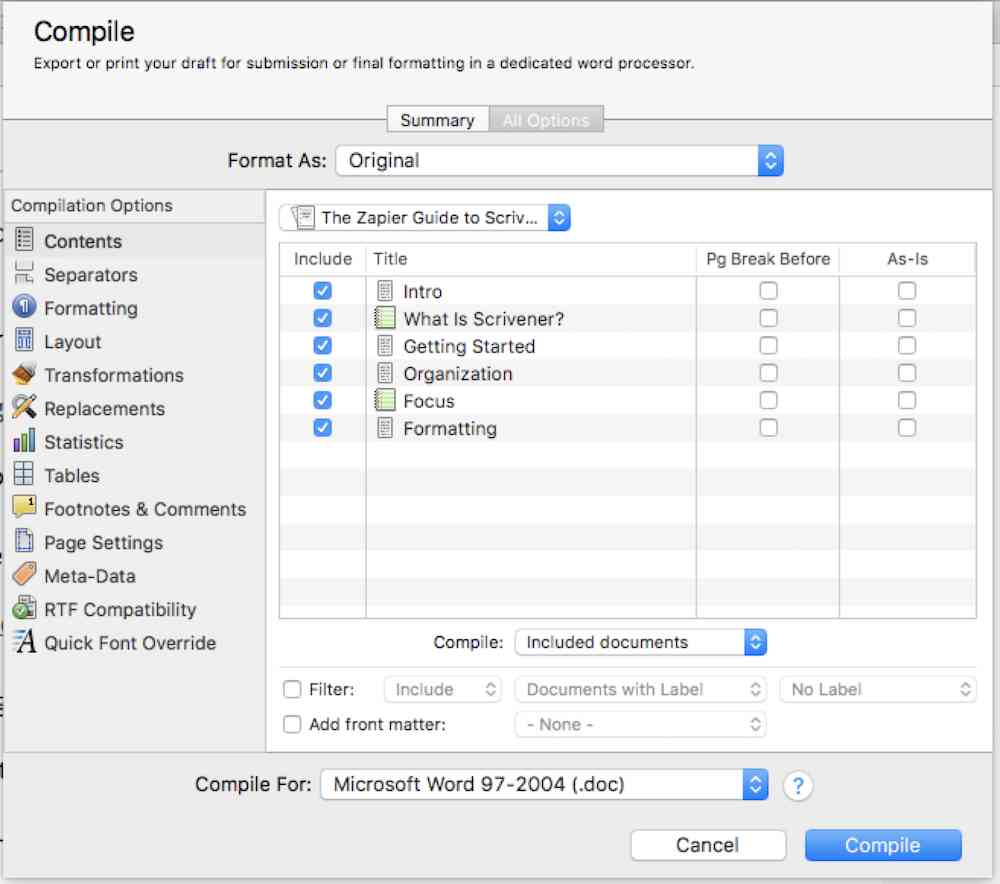Click the document icon beside Organization
1000x884 pixels.
pyautogui.click(x=385, y=373)
